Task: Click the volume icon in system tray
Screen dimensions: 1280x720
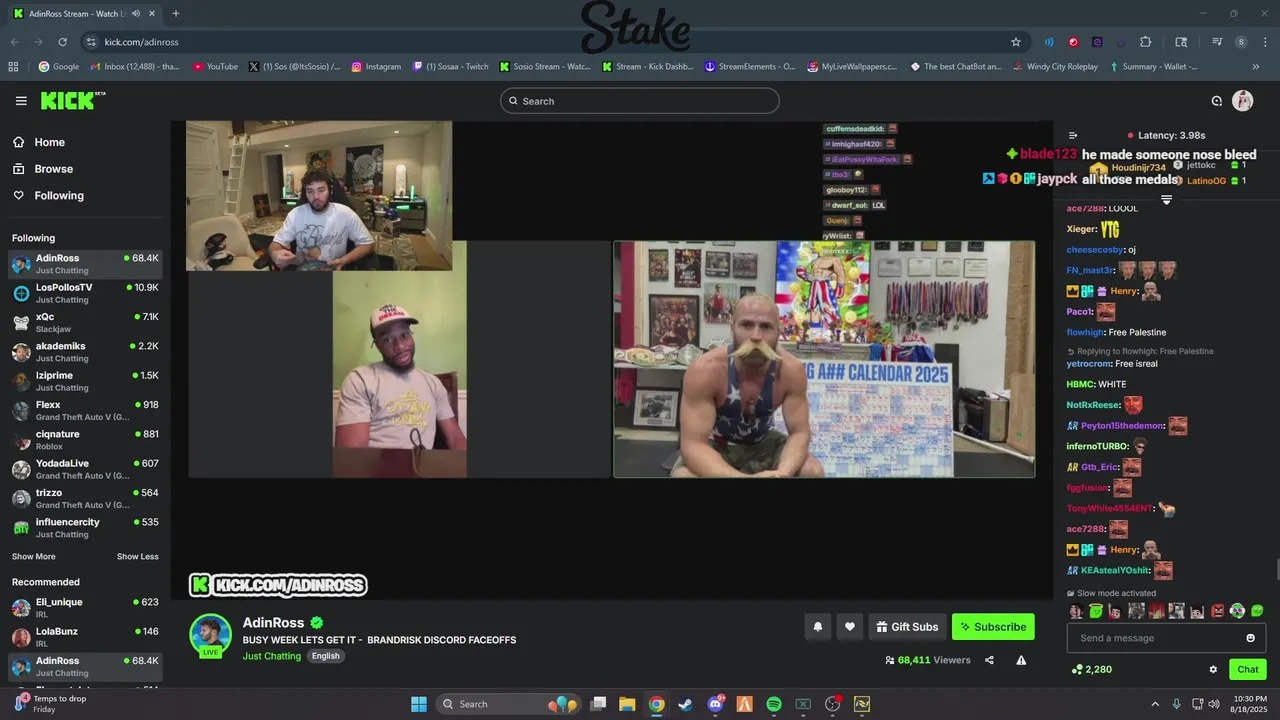Action: [1214, 704]
